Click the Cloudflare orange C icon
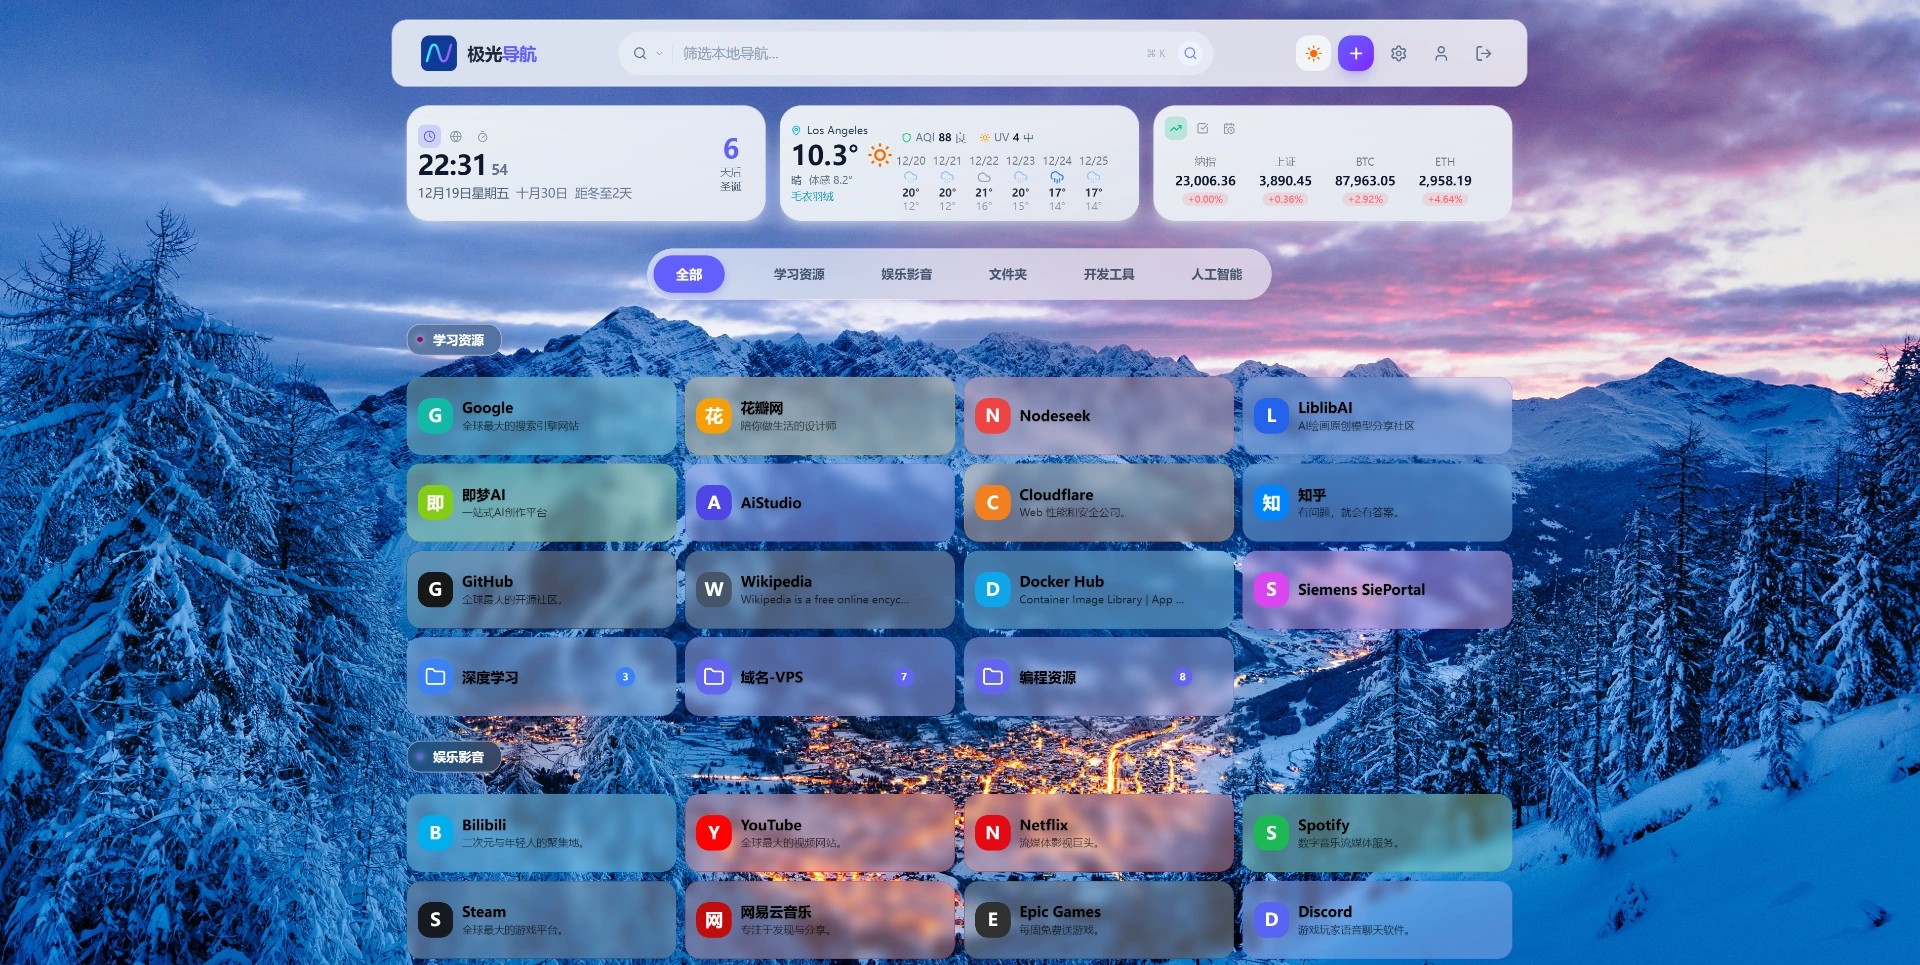 pyautogui.click(x=992, y=503)
